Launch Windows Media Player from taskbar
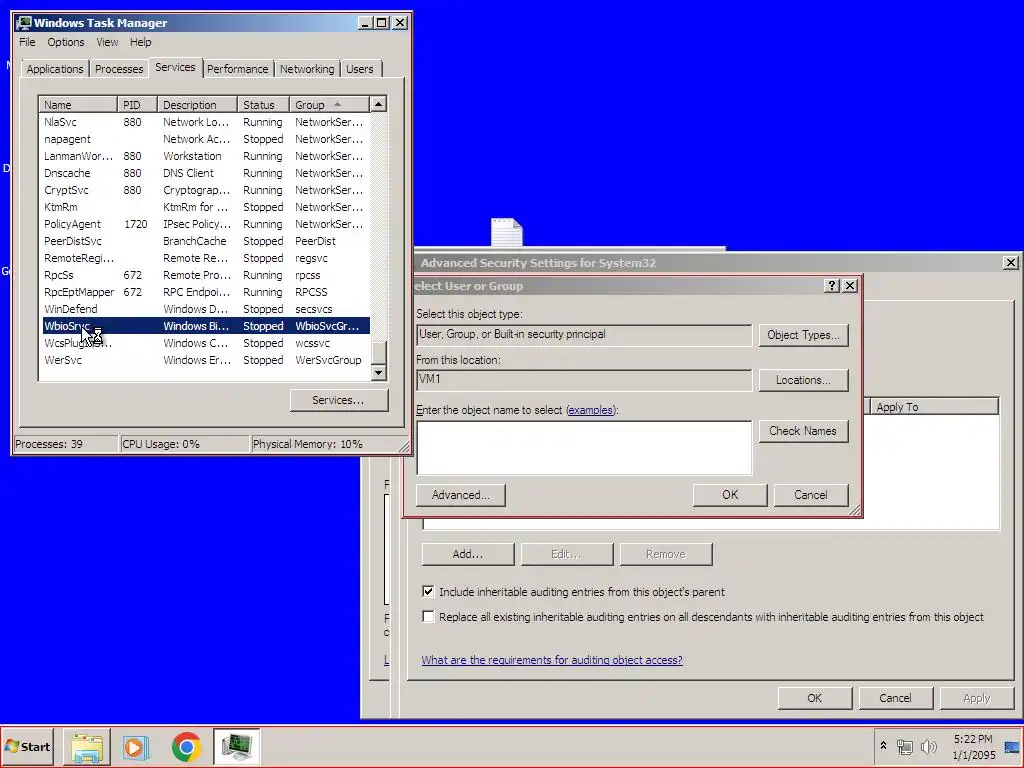Viewport: 1024px width, 768px height. point(137,746)
